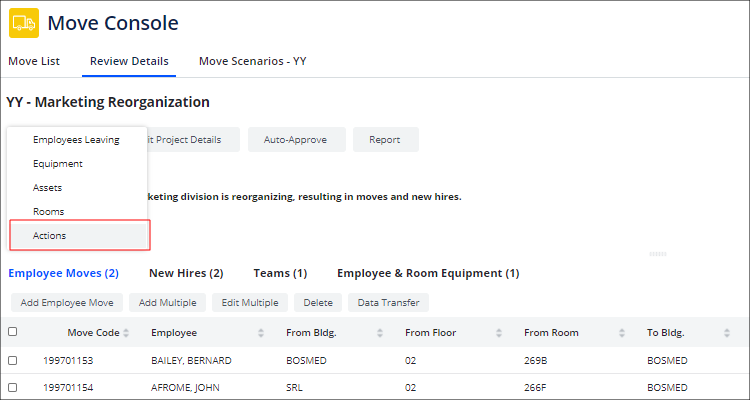The width and height of the screenshot is (750, 400).
Task: Sort by From Room column arrows
Action: [x=623, y=333]
